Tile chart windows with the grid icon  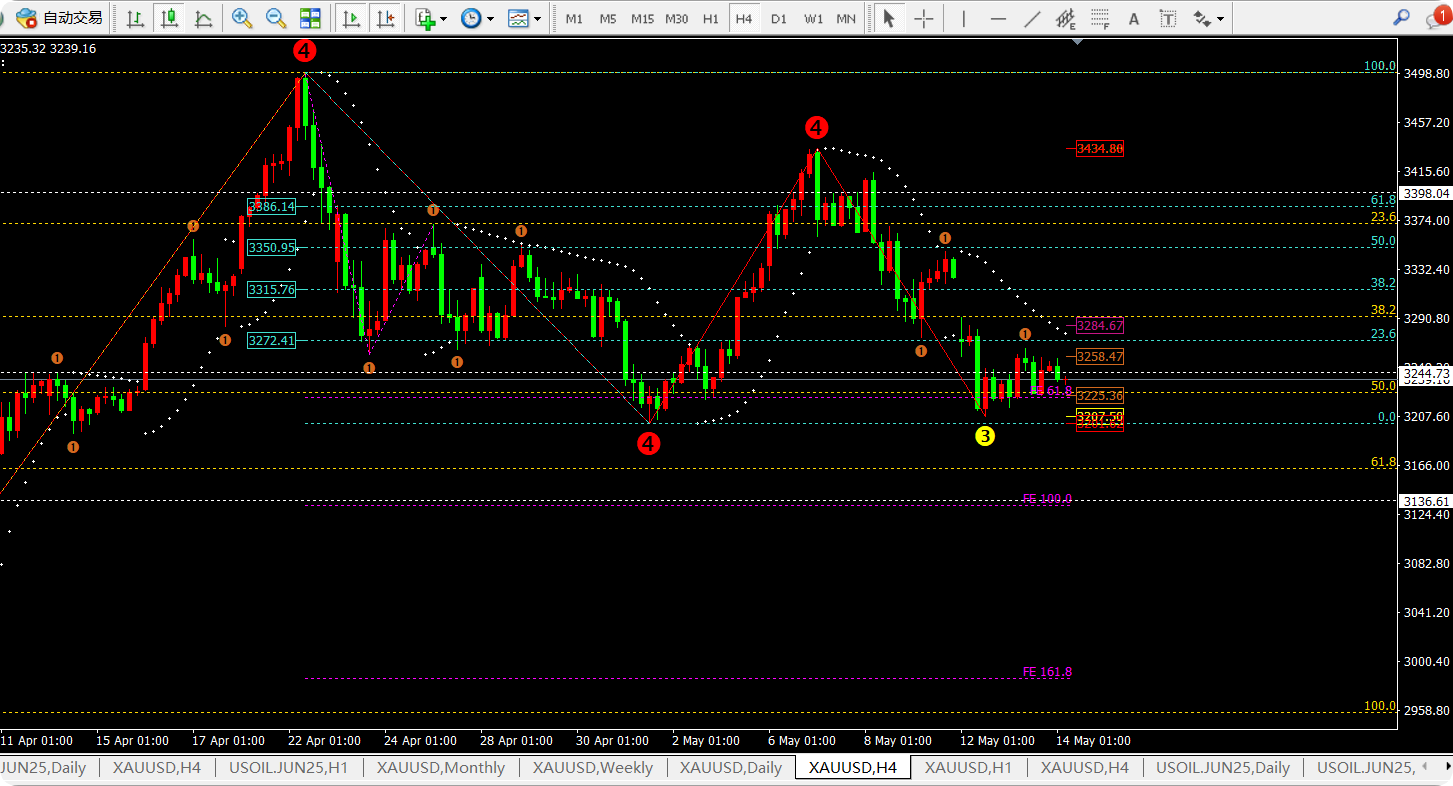[x=310, y=18]
